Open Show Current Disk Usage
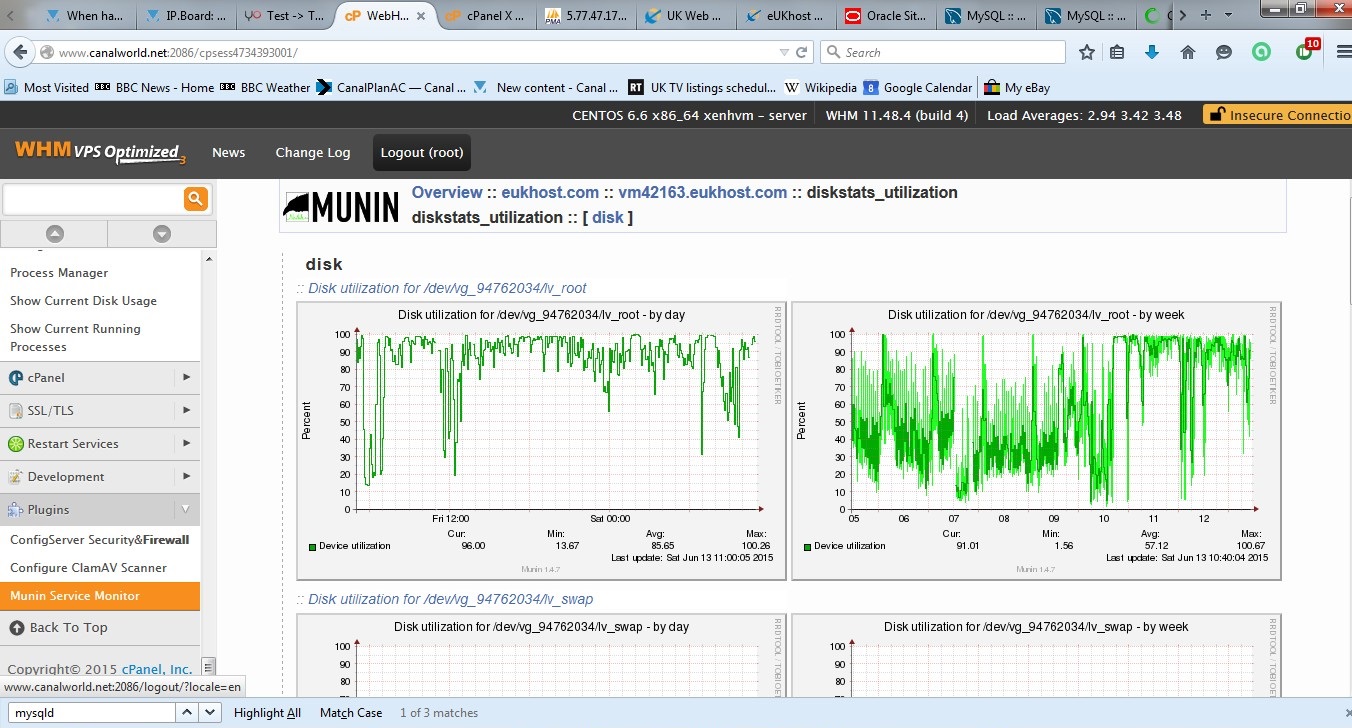The width and height of the screenshot is (1352, 728). click(x=83, y=301)
